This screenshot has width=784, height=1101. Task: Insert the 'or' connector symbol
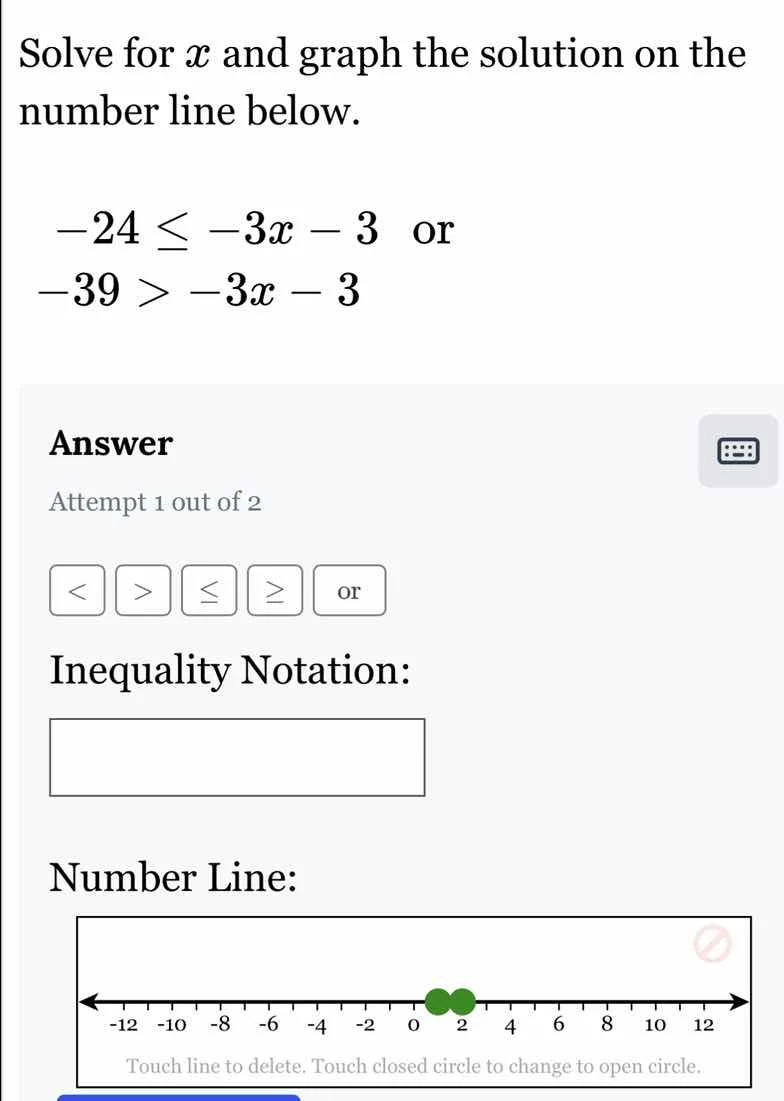349,591
